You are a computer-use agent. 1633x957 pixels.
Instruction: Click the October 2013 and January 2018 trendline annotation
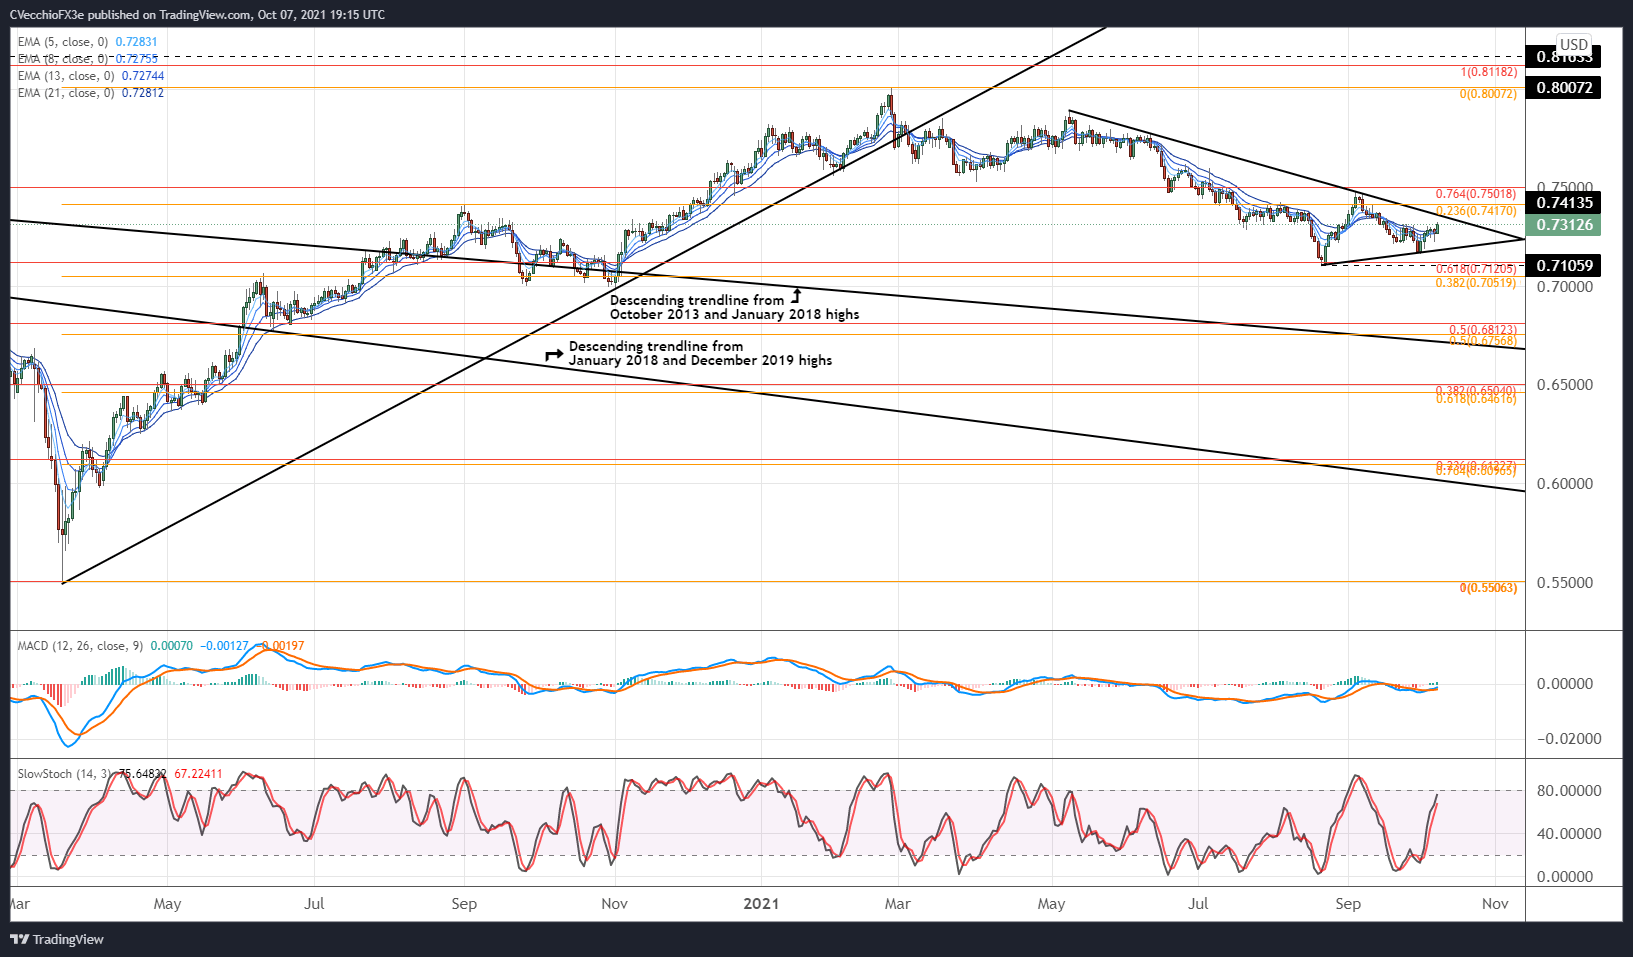tap(734, 307)
